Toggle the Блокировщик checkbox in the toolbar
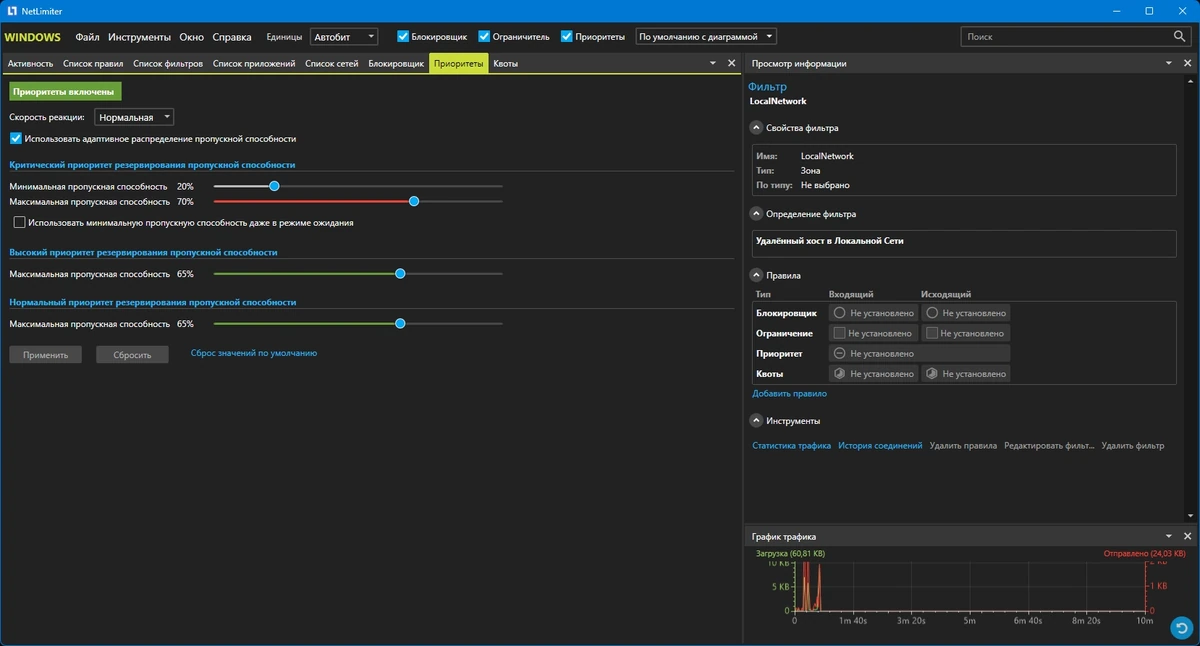This screenshot has width=1200, height=646. coord(403,36)
